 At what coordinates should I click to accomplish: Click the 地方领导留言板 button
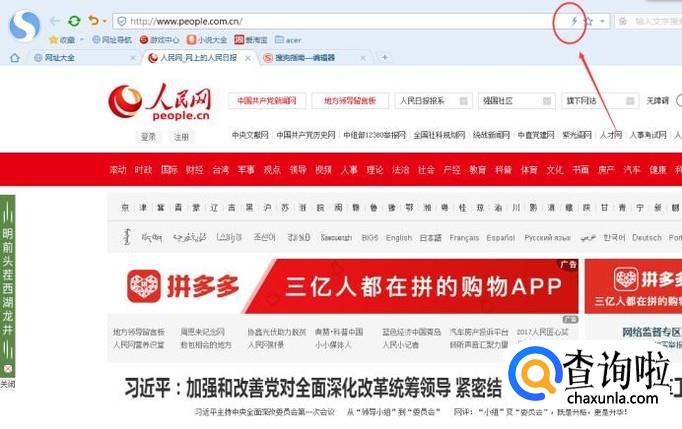[350, 101]
